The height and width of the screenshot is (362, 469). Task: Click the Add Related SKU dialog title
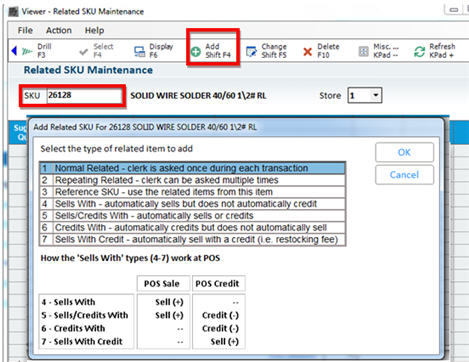[x=145, y=127]
